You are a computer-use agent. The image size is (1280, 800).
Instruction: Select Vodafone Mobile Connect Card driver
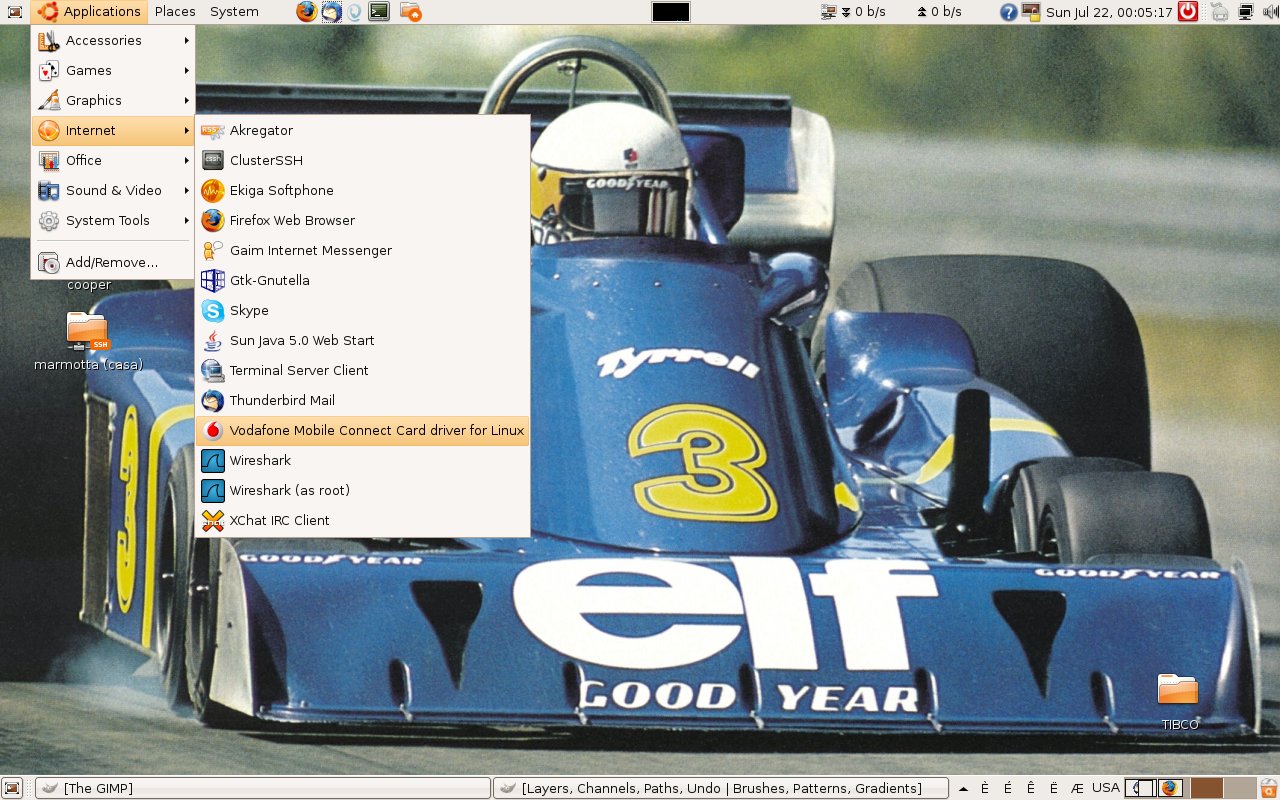coord(362,430)
